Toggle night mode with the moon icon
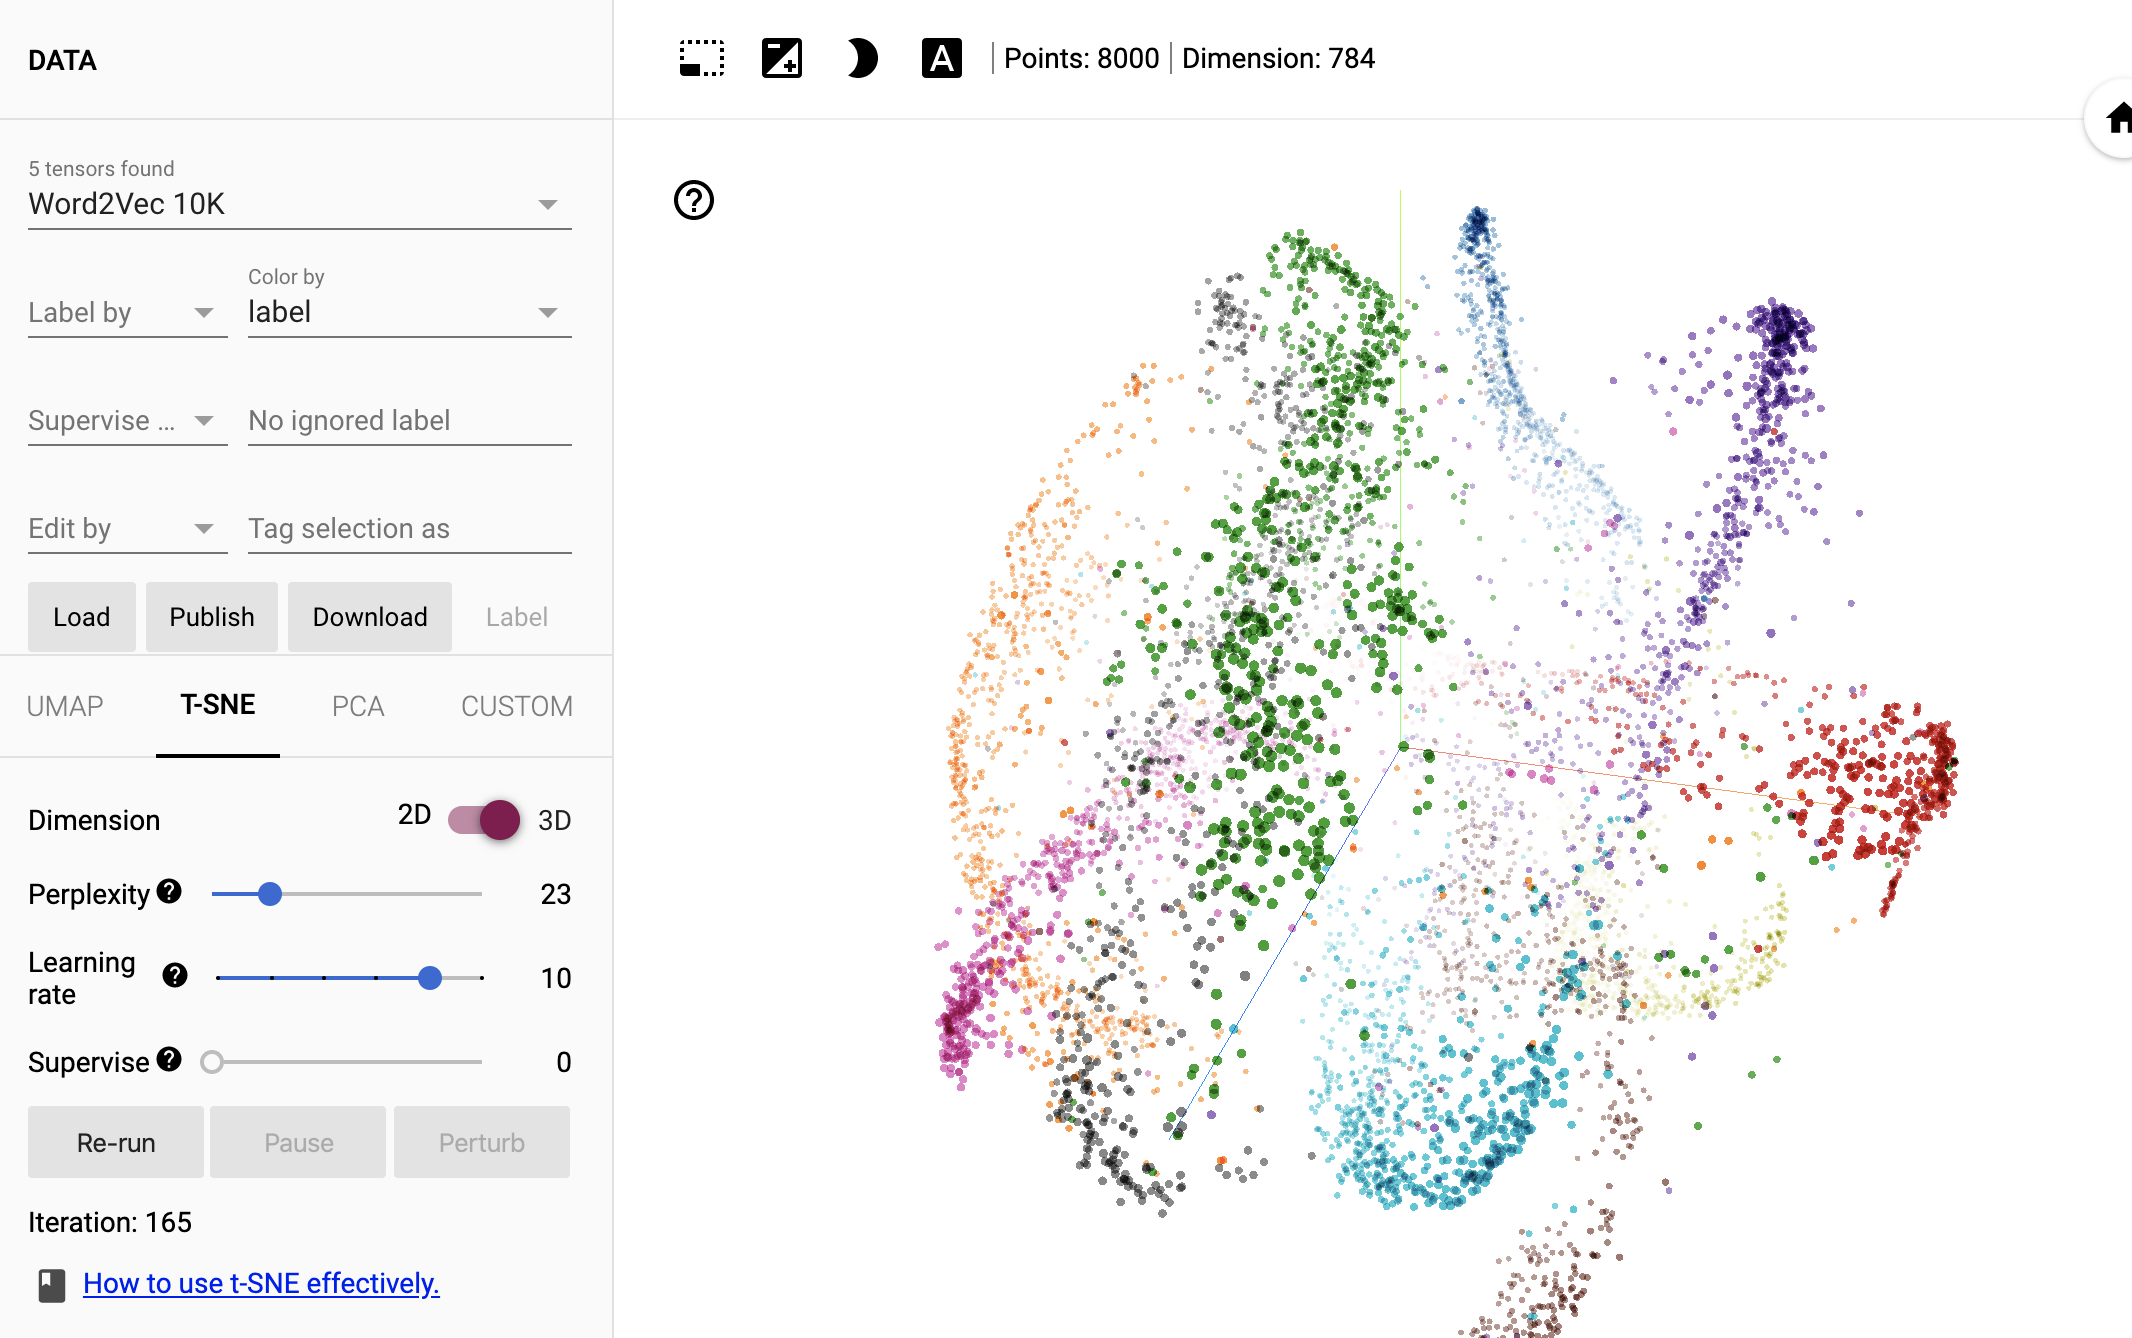 tap(861, 58)
